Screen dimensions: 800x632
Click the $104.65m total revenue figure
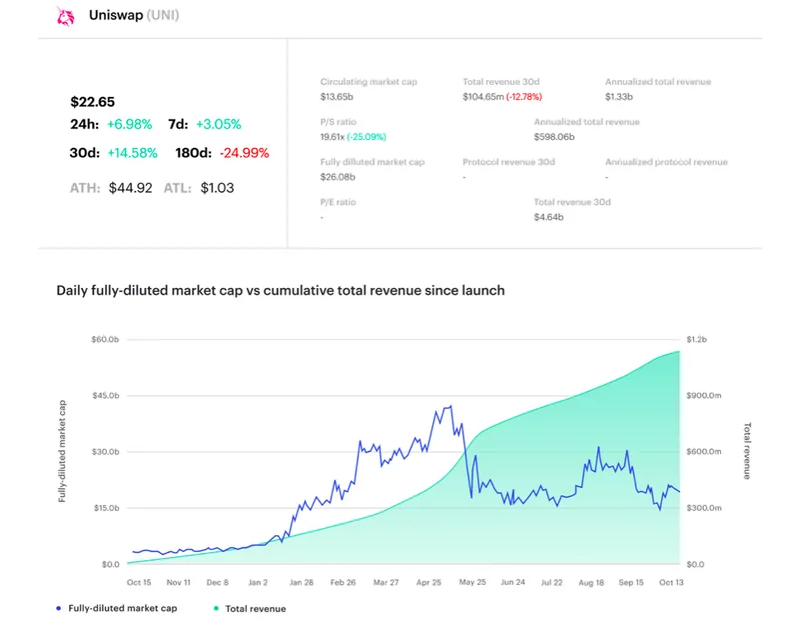tap(484, 97)
